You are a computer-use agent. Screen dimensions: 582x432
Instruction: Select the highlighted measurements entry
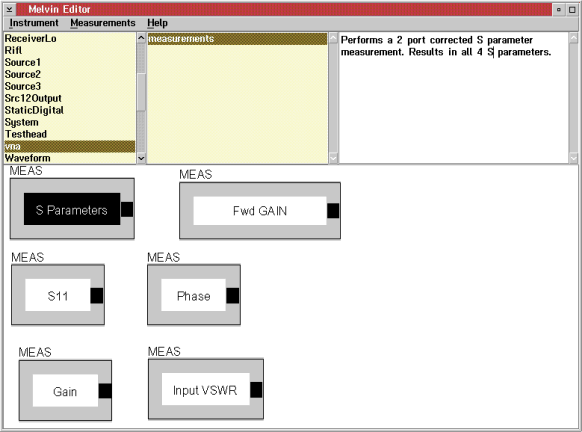coord(237,39)
